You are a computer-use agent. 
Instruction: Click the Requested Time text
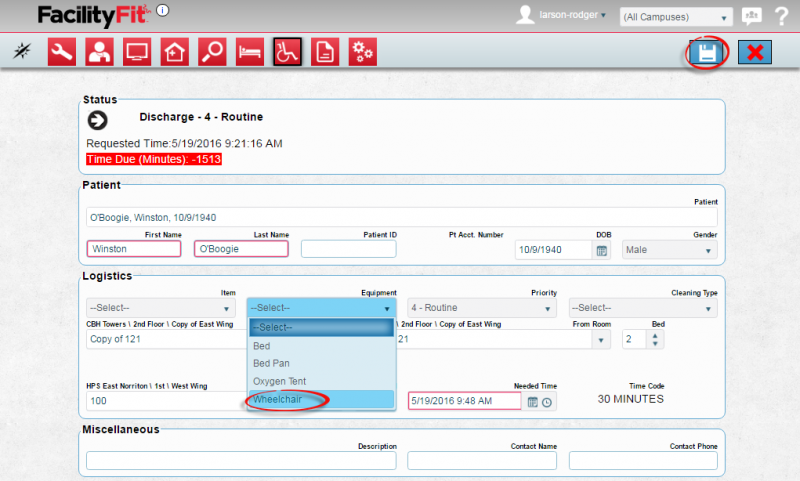coord(184,143)
